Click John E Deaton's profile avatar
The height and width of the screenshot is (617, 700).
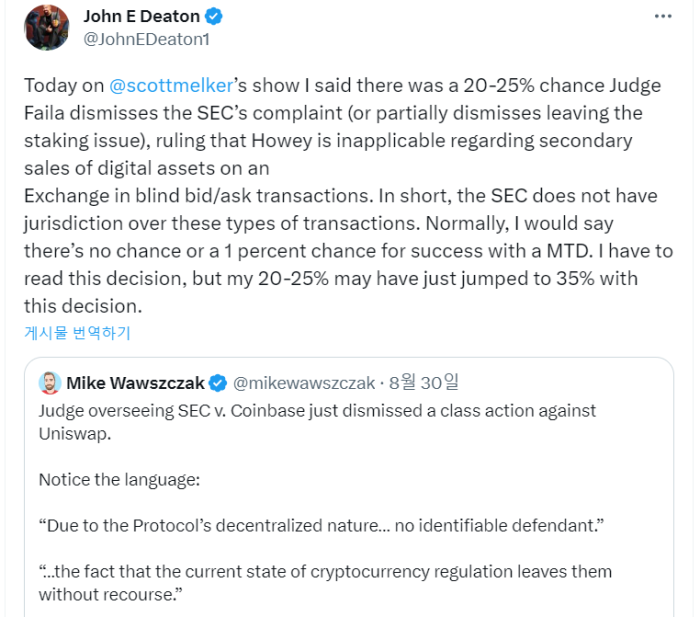tap(46, 28)
